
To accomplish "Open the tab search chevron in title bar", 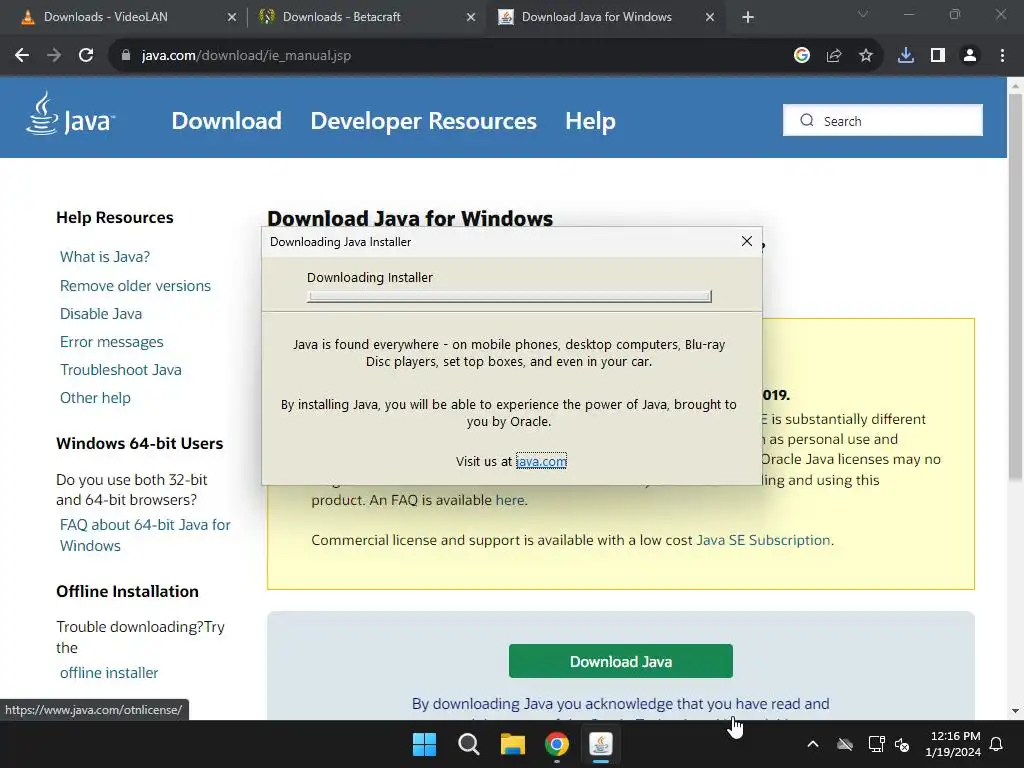I will [863, 14].
